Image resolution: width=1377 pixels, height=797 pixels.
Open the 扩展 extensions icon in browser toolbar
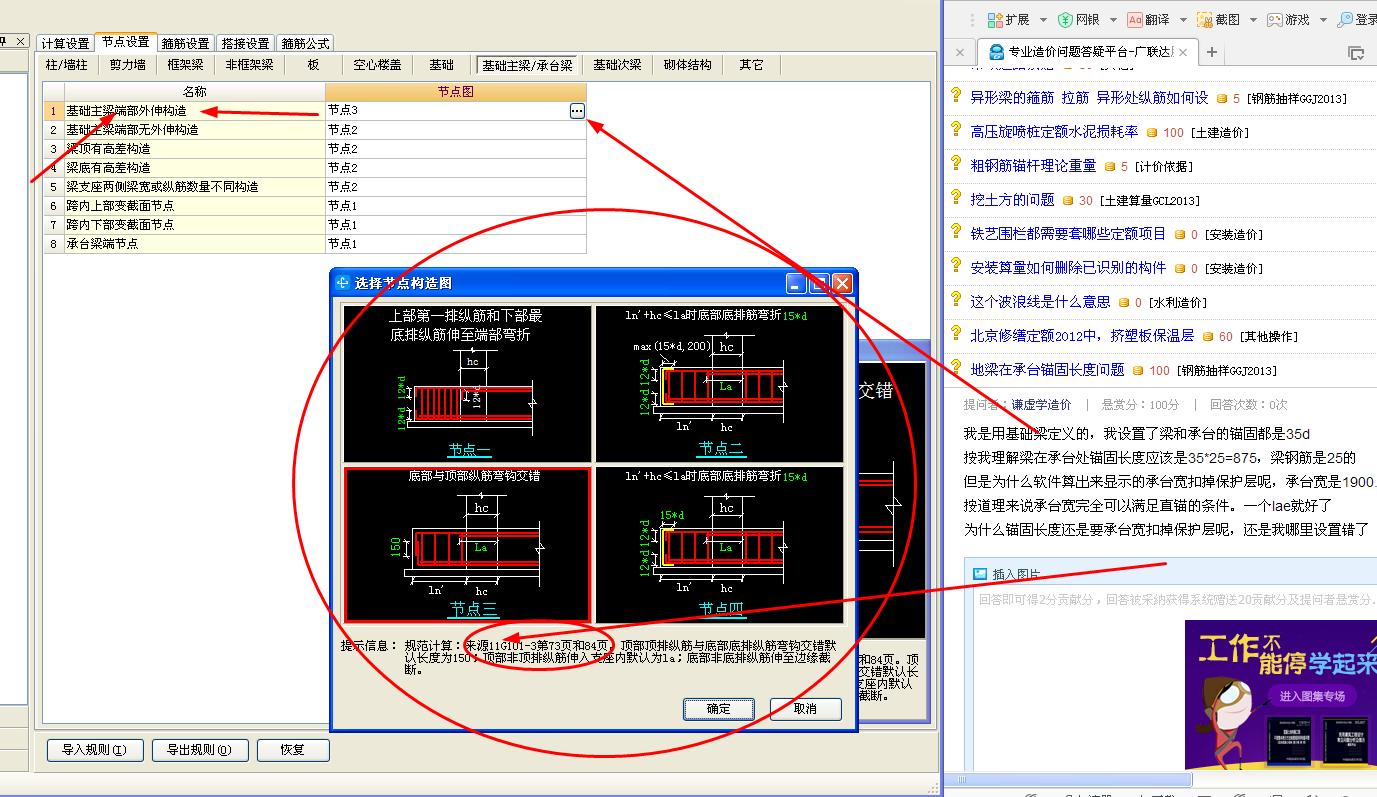[x=995, y=20]
